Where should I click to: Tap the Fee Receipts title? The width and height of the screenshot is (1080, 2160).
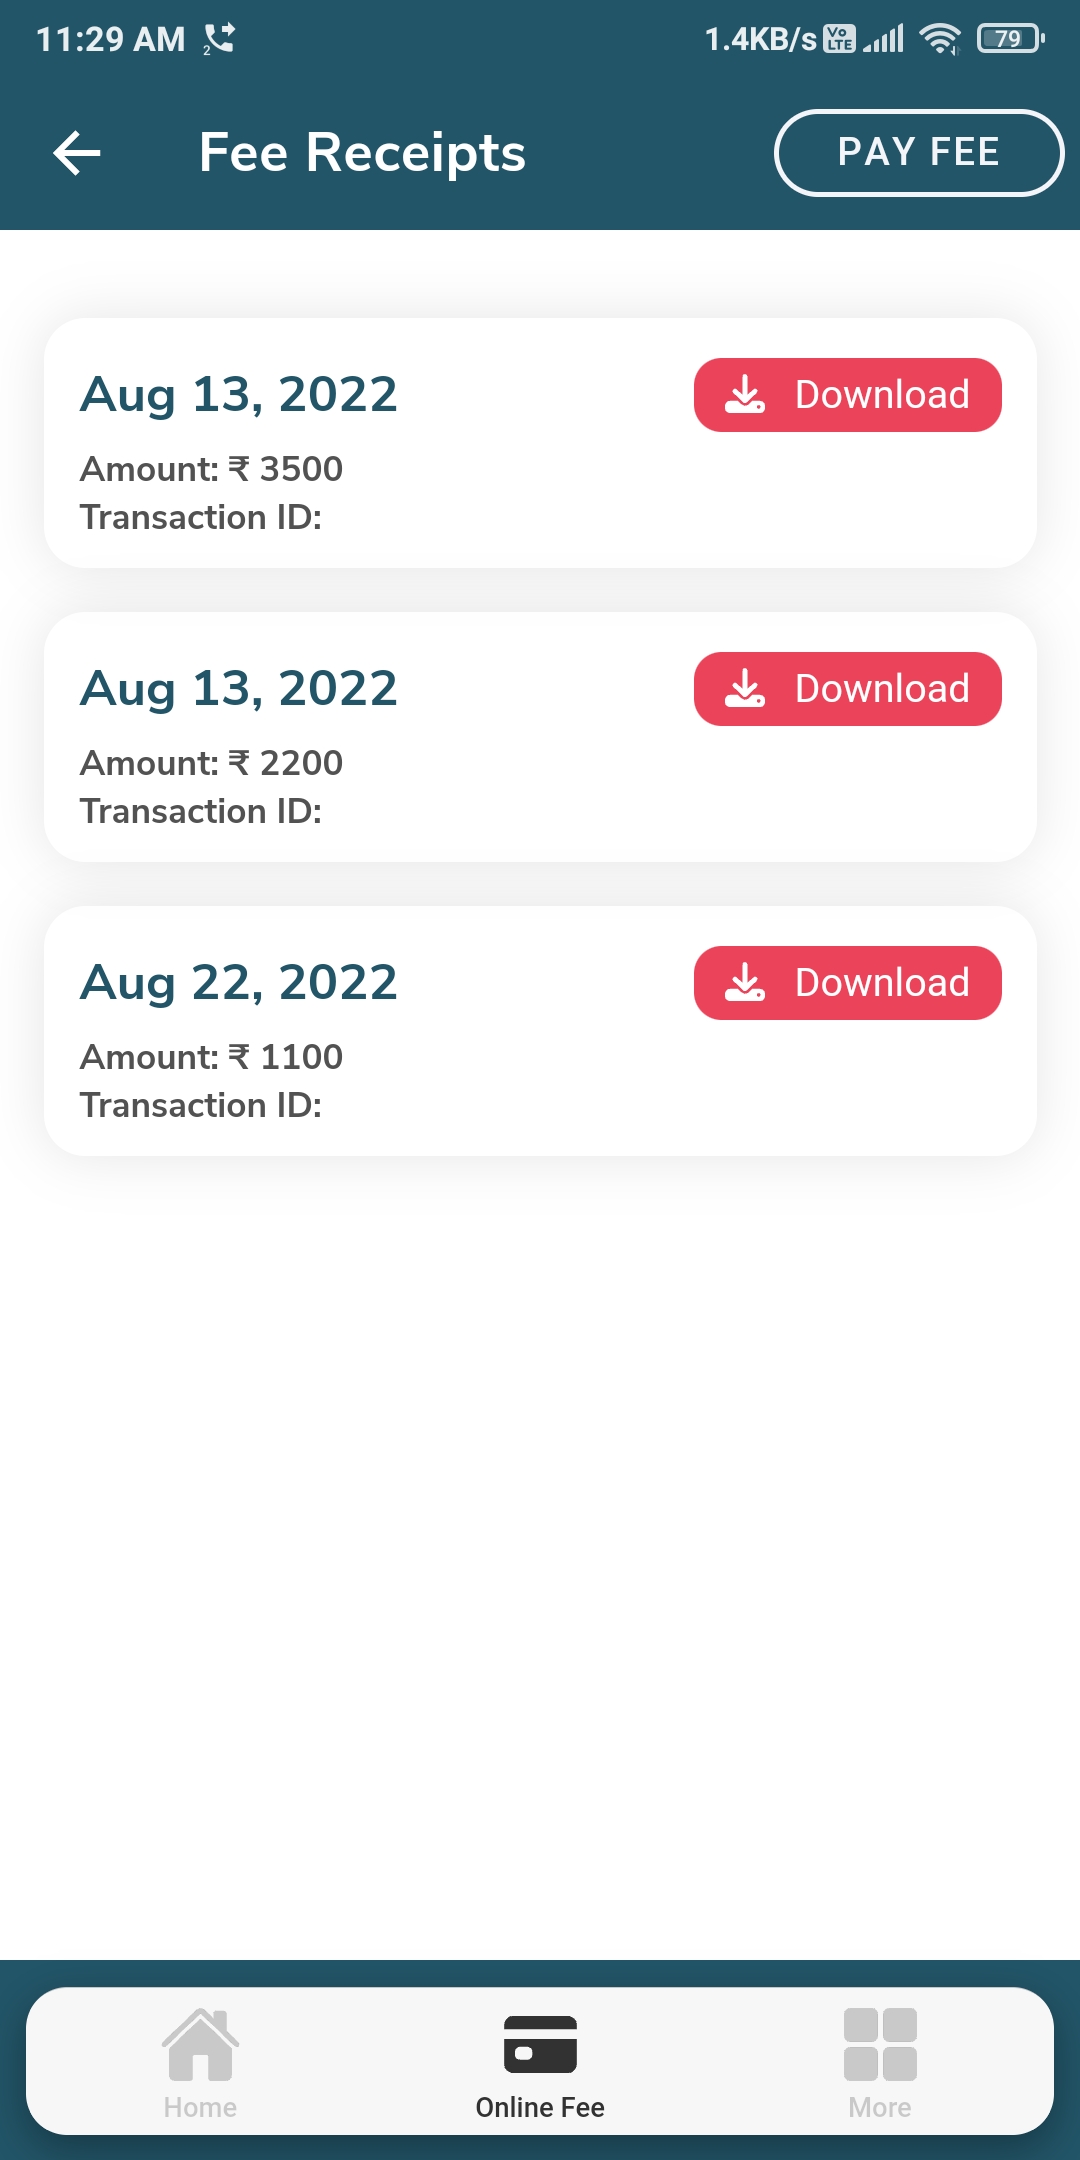(x=362, y=153)
